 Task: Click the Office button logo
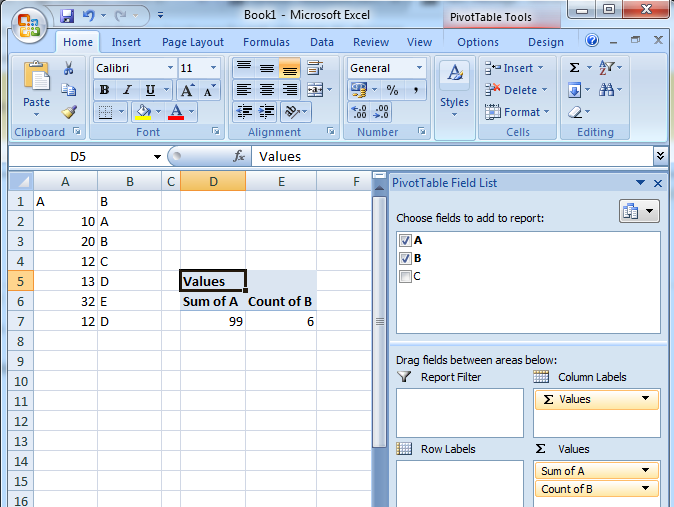(28, 25)
